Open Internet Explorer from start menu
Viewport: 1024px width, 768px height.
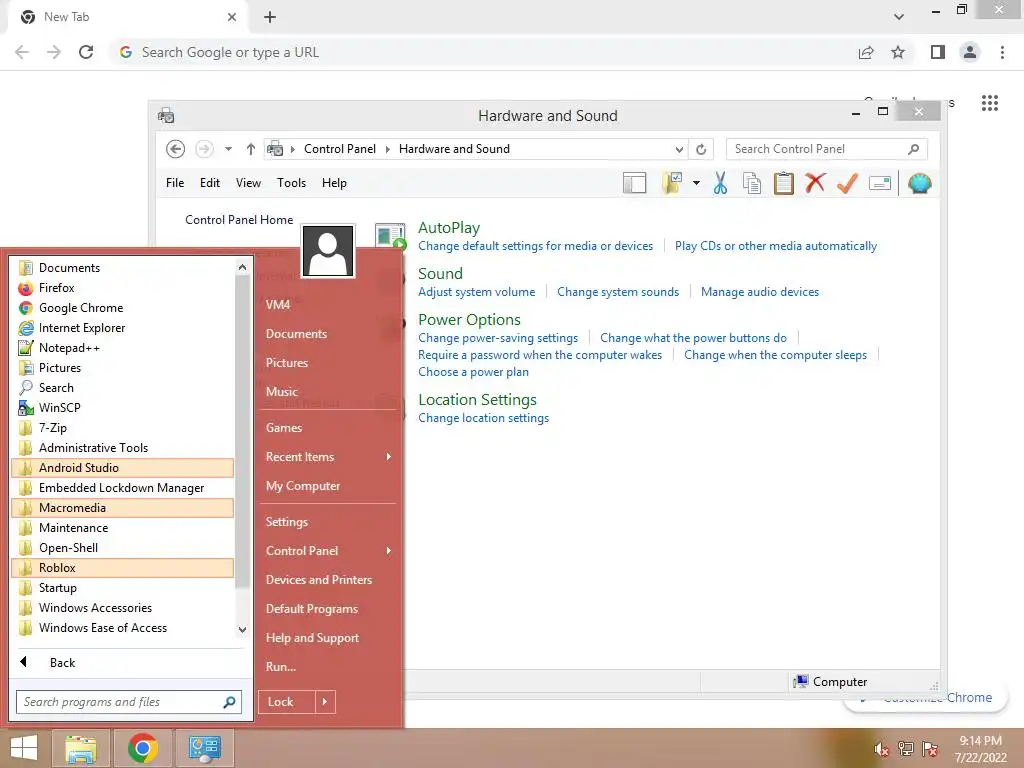click(122, 328)
